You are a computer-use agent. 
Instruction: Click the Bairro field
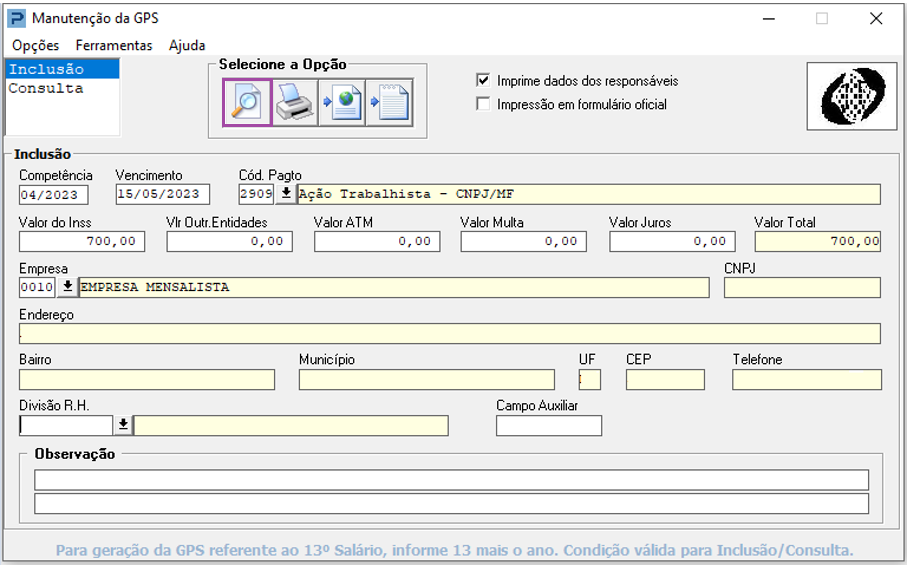point(147,379)
